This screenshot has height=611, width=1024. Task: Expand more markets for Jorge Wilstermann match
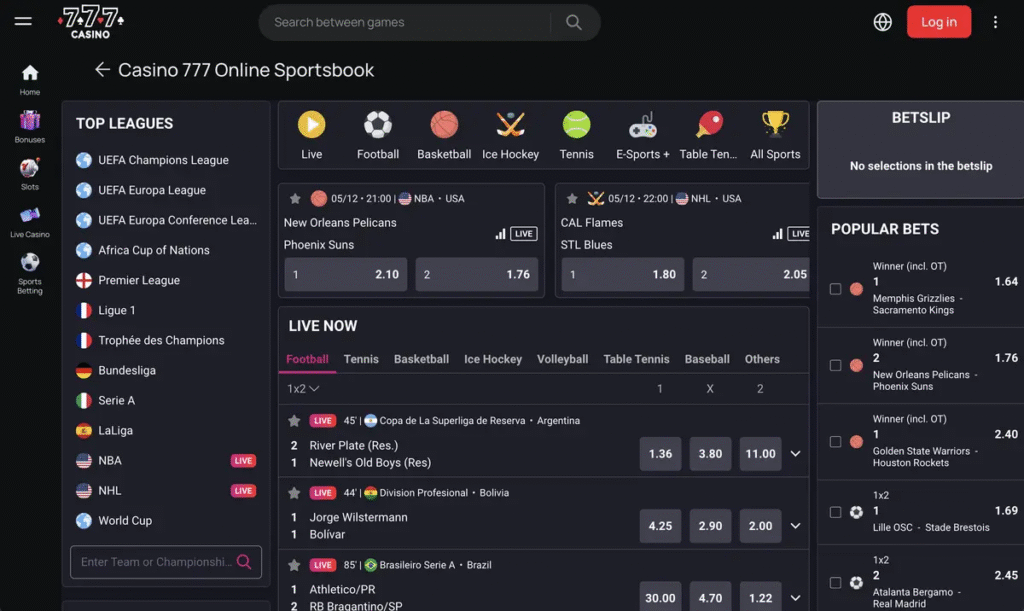point(795,525)
